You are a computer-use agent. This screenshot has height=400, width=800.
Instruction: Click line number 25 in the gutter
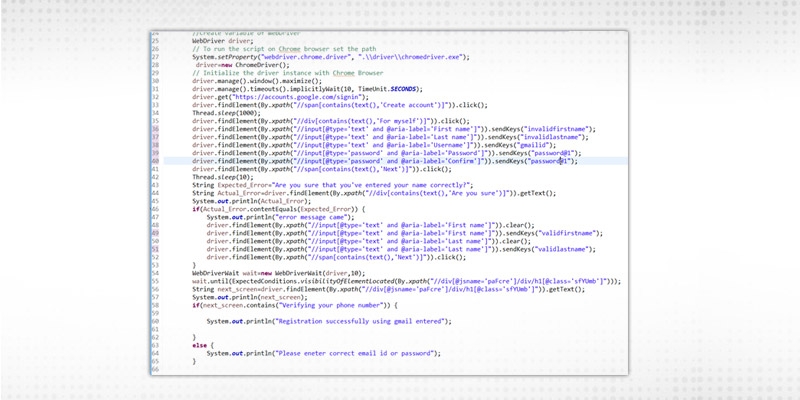(155, 40)
